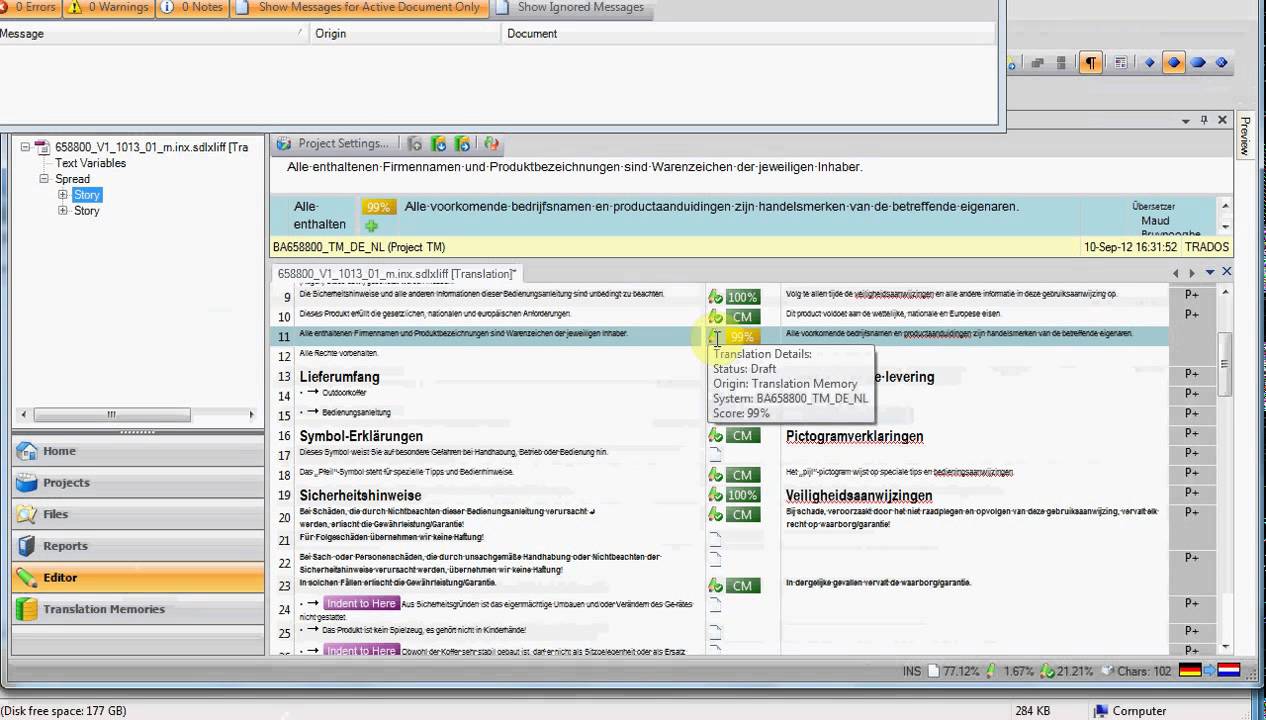This screenshot has height=720, width=1266.
Task: Toggle the 0 Notes message filter
Action: (x=193, y=7)
